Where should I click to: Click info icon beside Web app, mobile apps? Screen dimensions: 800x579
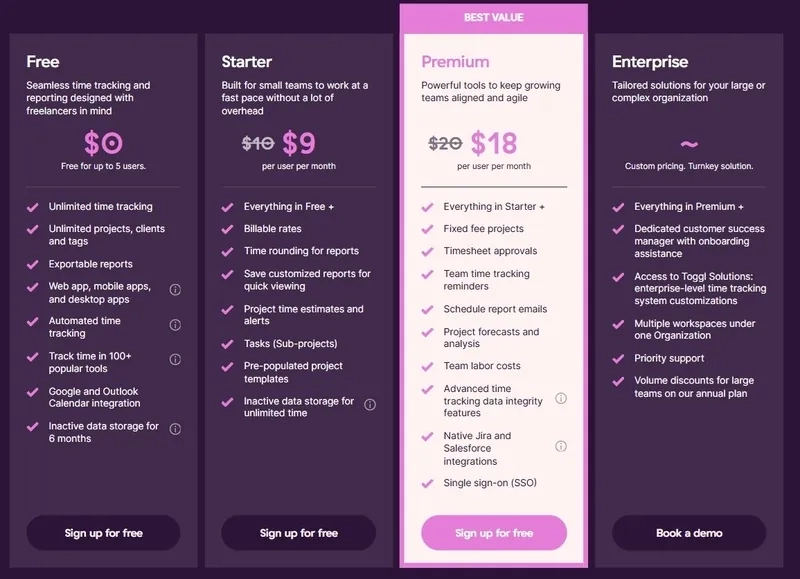tap(175, 290)
